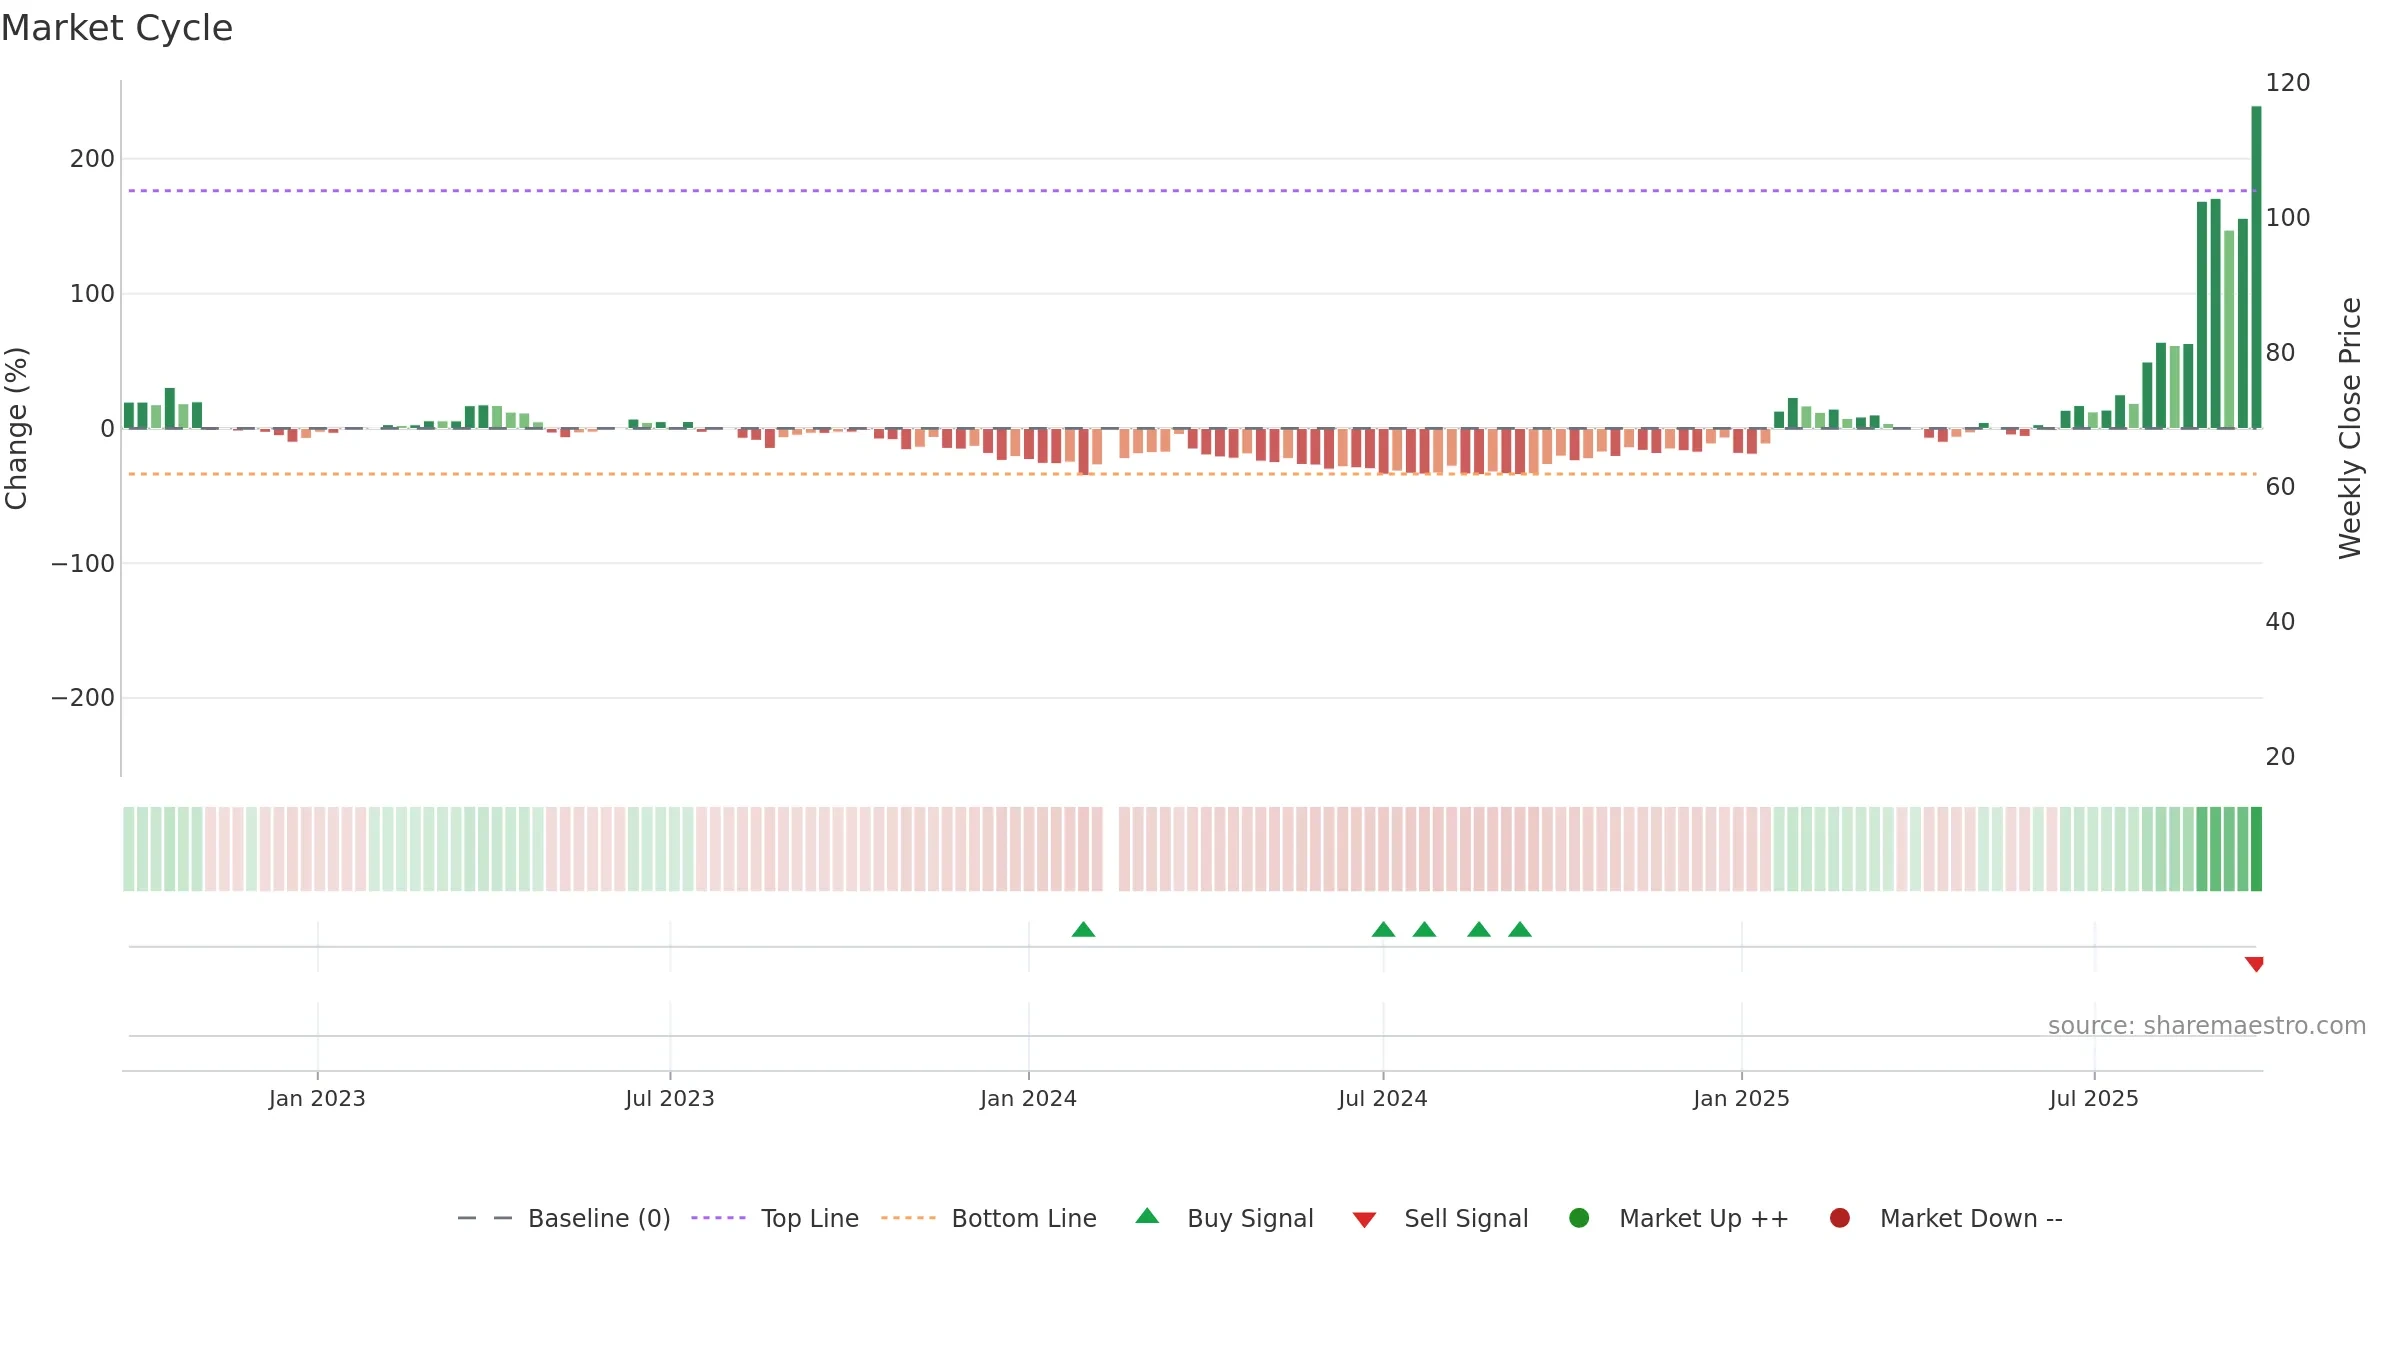Click the Jan 2025 x-axis label
This screenshot has height=1350, width=2400.
pyautogui.click(x=1741, y=1098)
